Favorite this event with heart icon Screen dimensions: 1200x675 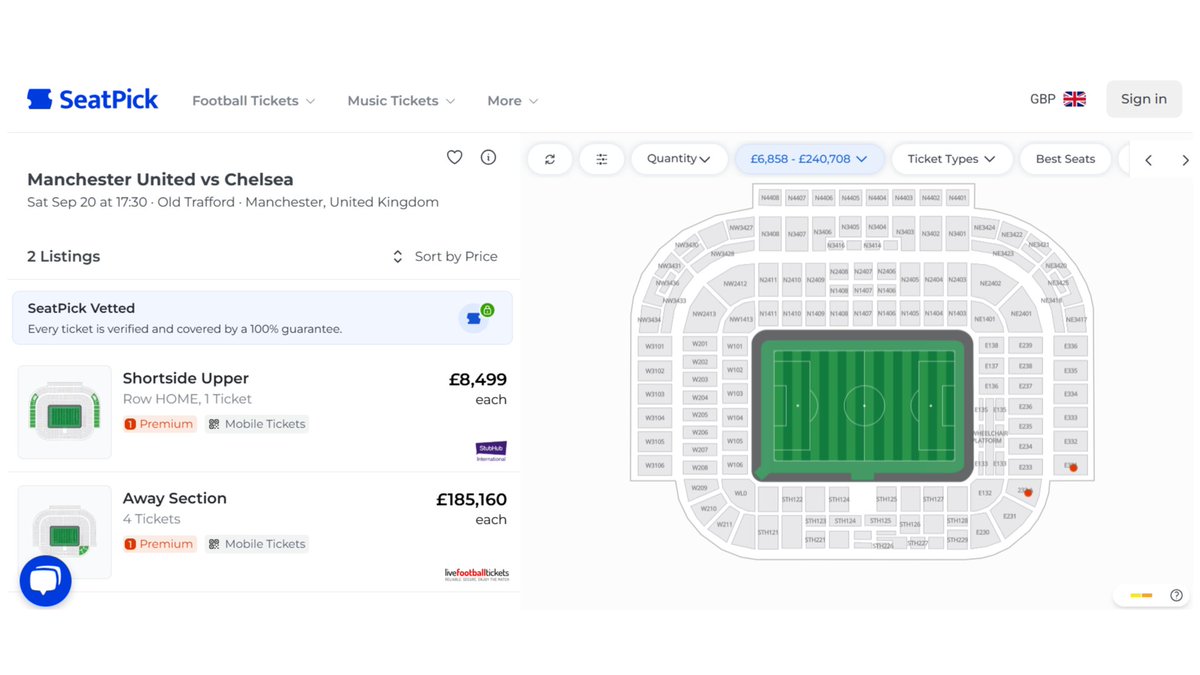tap(454, 157)
